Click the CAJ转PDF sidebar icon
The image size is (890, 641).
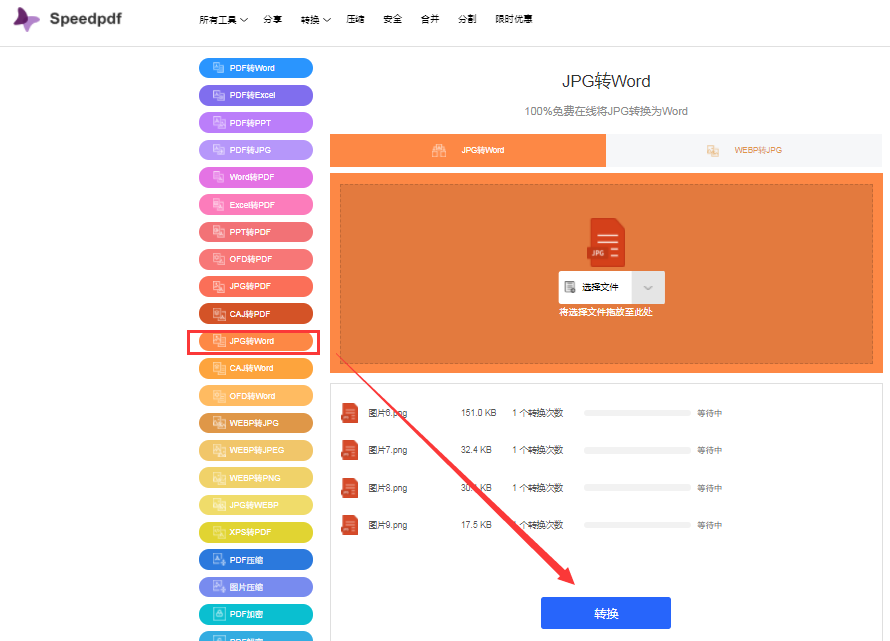point(219,313)
